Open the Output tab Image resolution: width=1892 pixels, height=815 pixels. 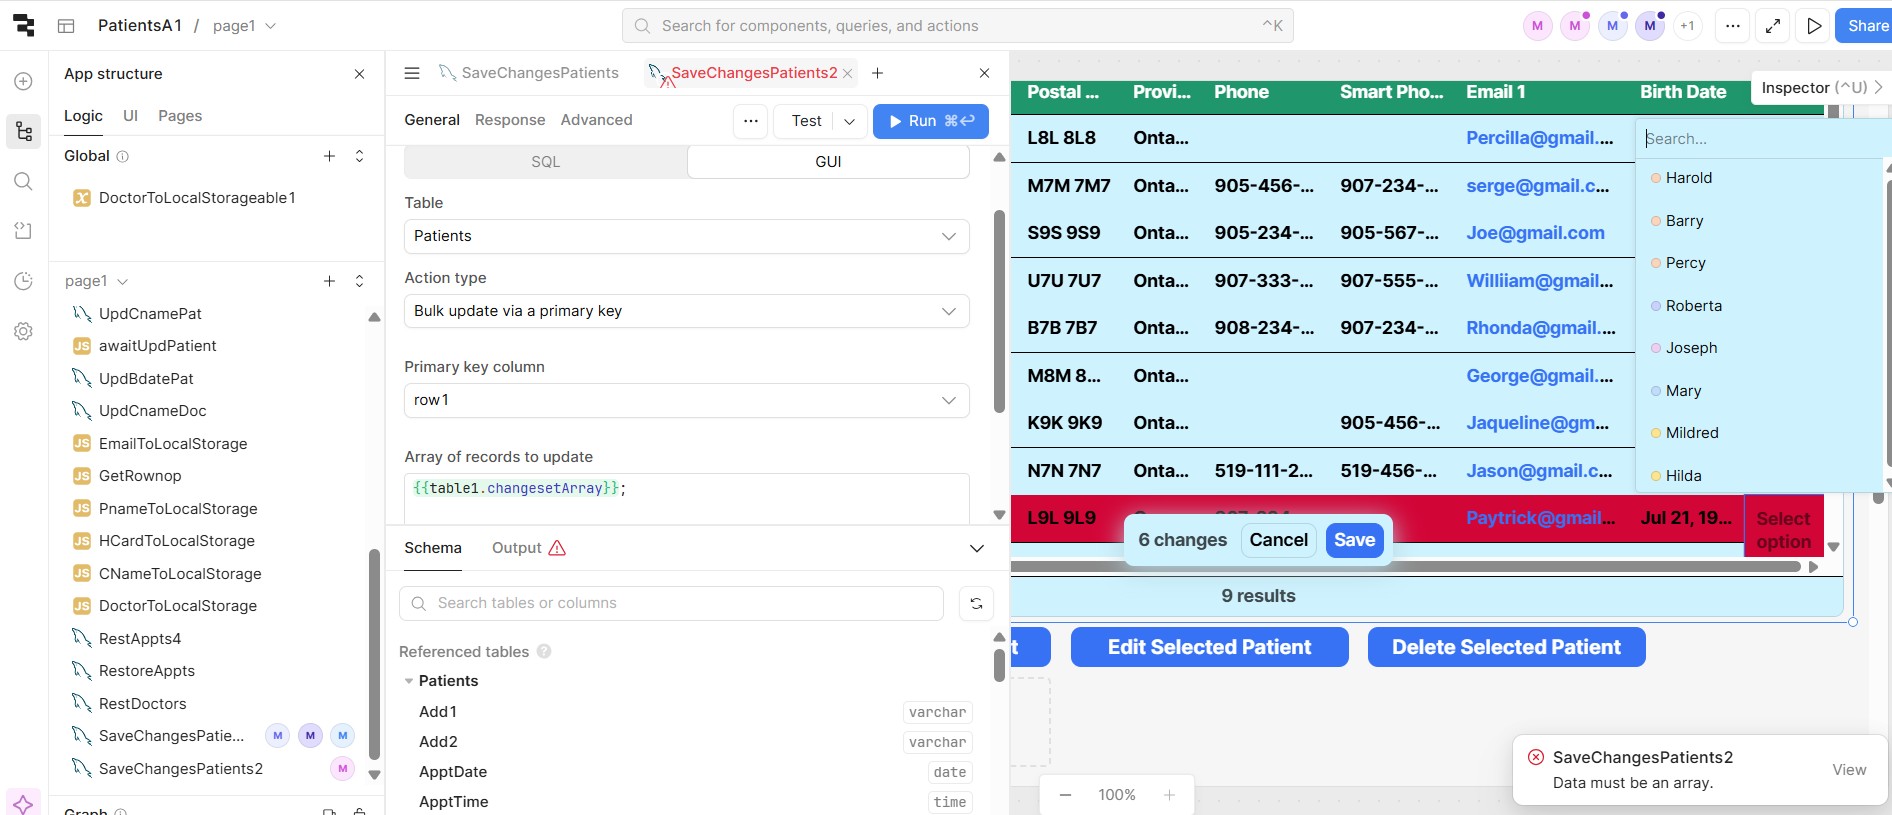pos(517,548)
